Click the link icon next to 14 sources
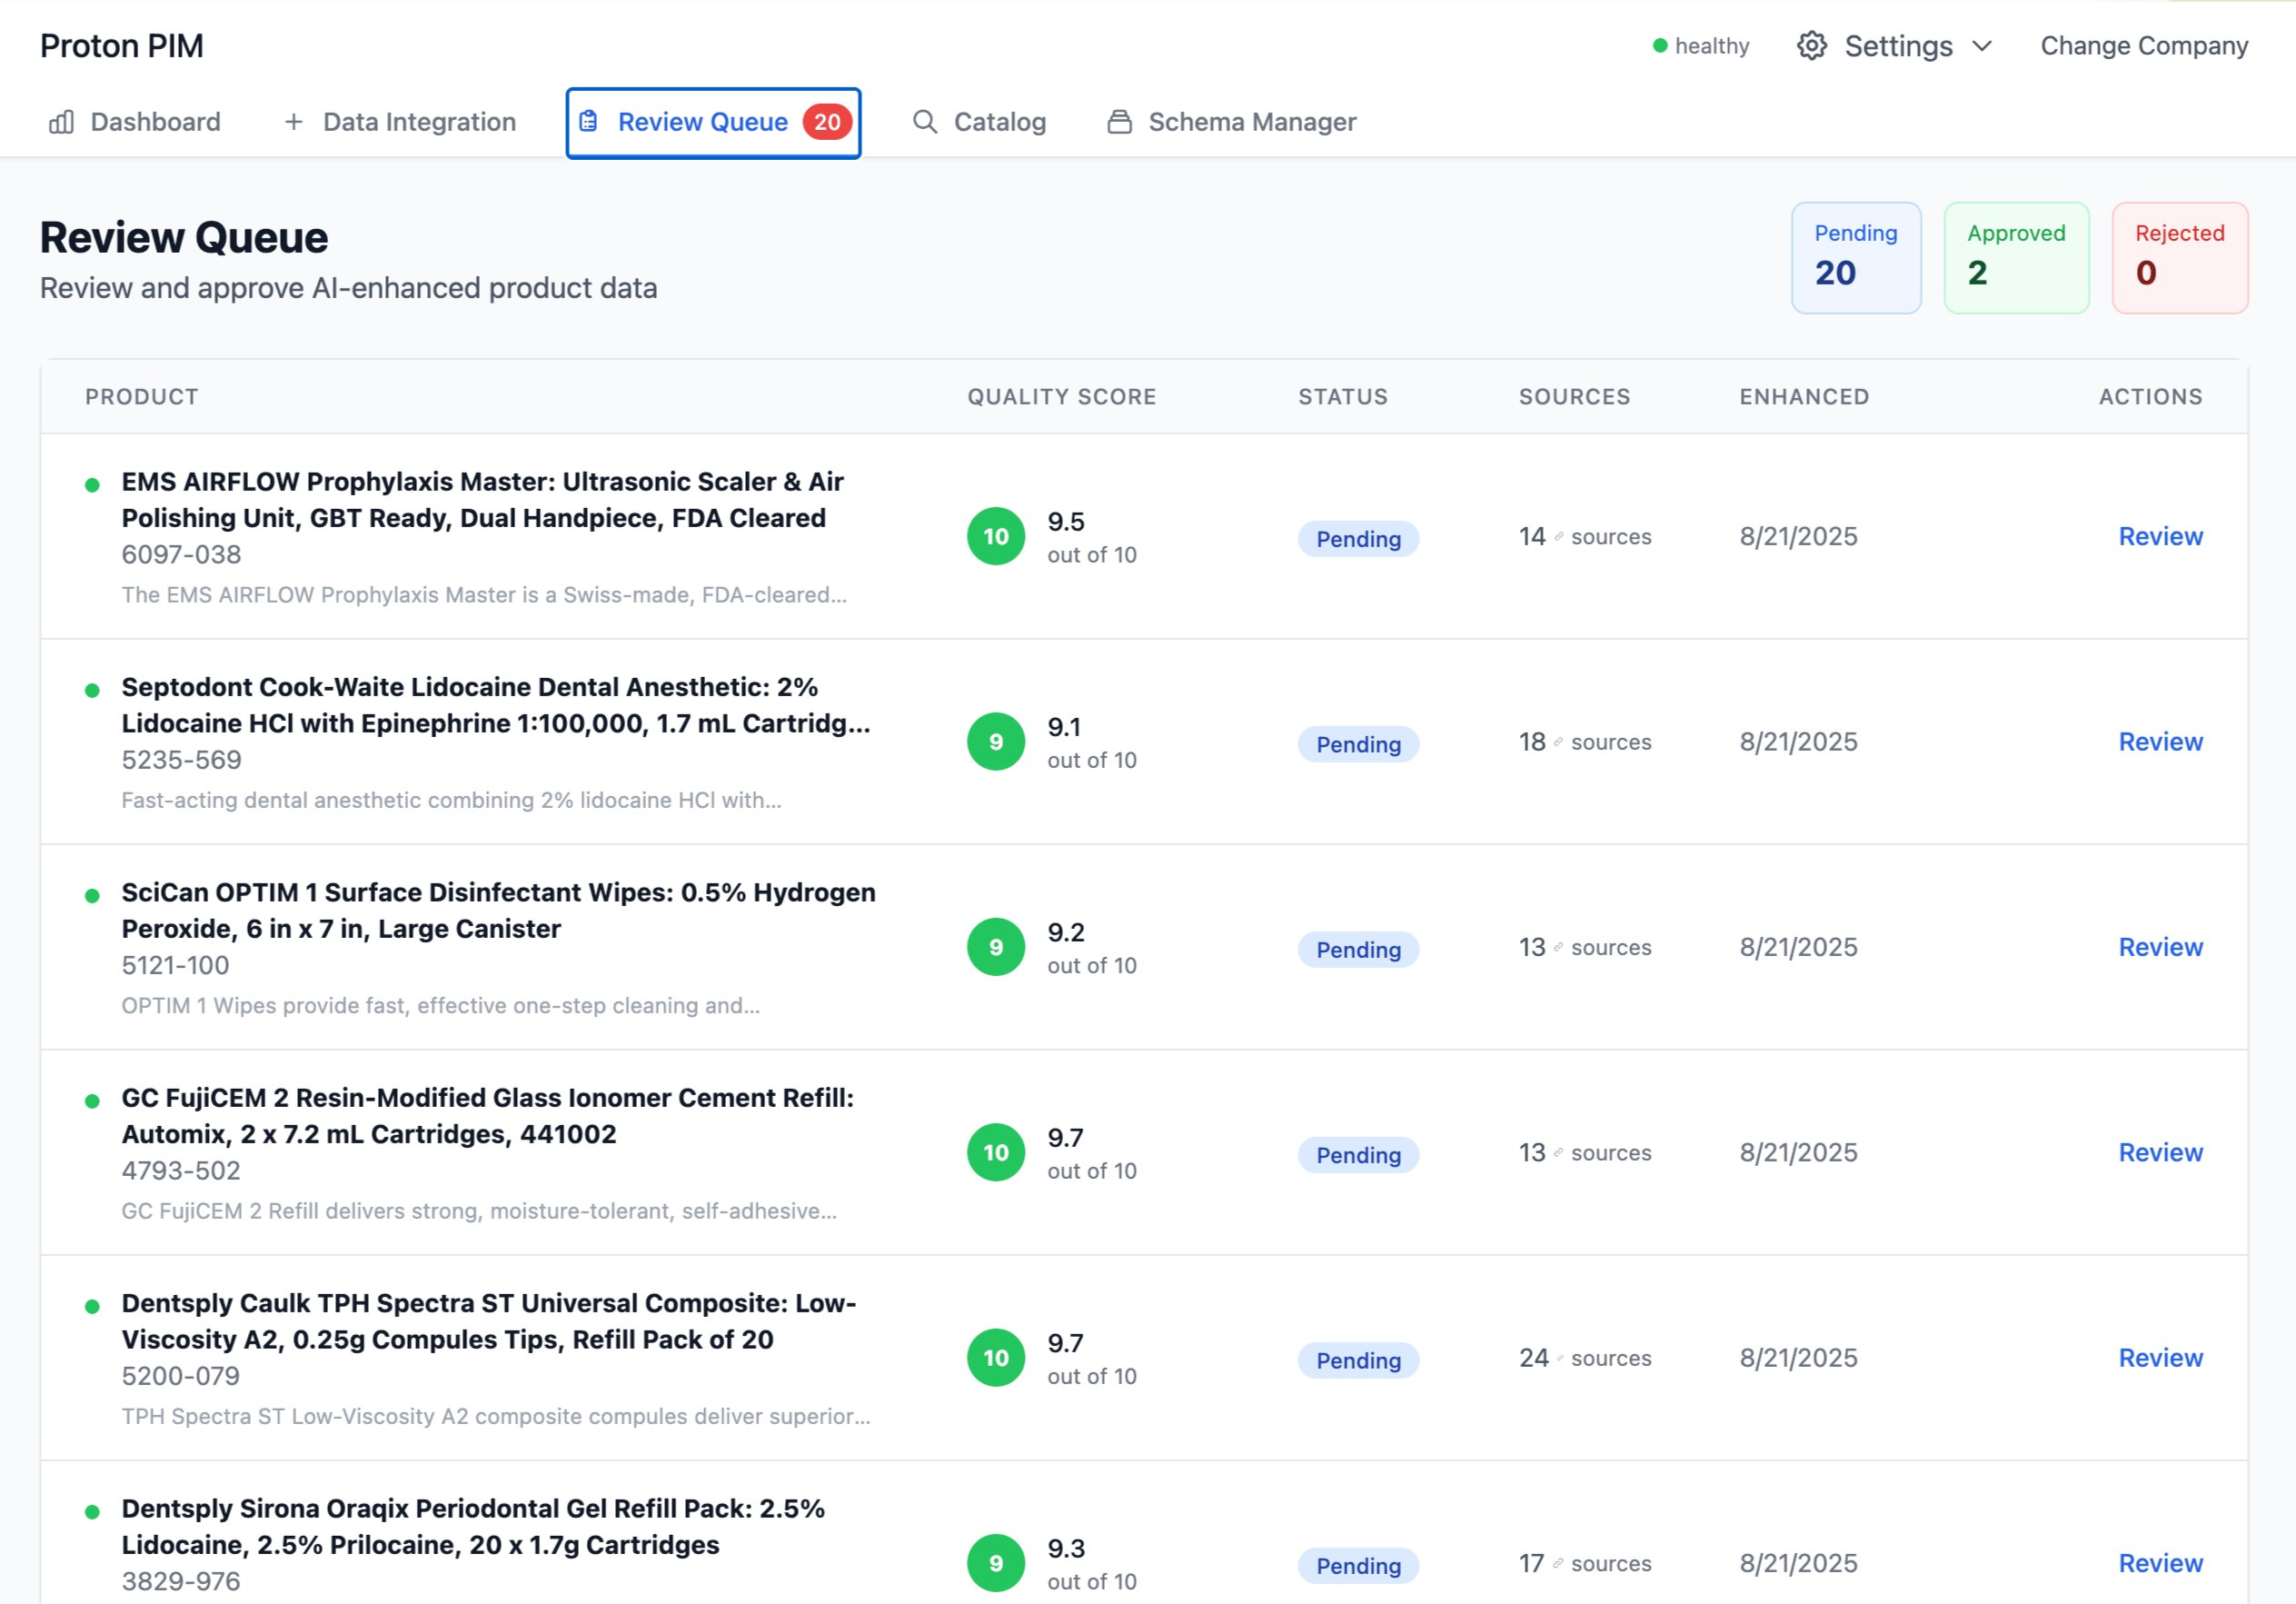The height and width of the screenshot is (1604, 2296). 1558,537
